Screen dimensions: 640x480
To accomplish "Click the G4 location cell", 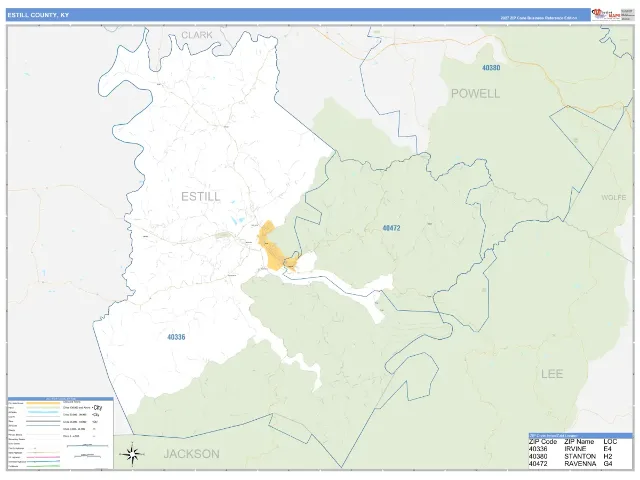I will 608,464.
